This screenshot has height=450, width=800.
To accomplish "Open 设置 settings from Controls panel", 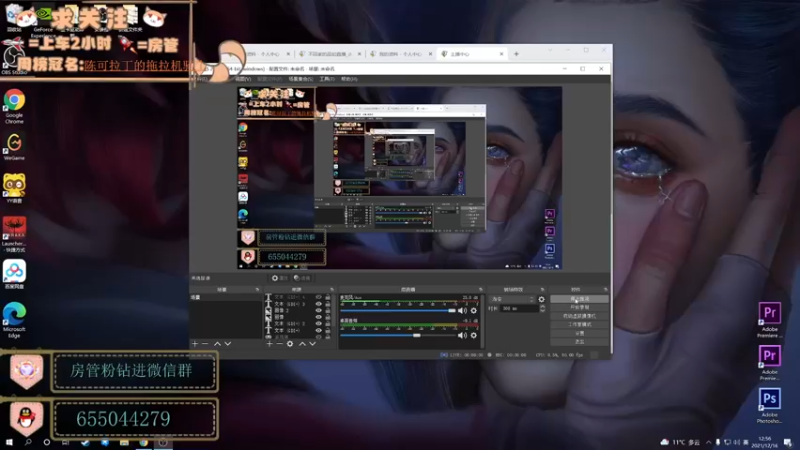I will (579, 333).
